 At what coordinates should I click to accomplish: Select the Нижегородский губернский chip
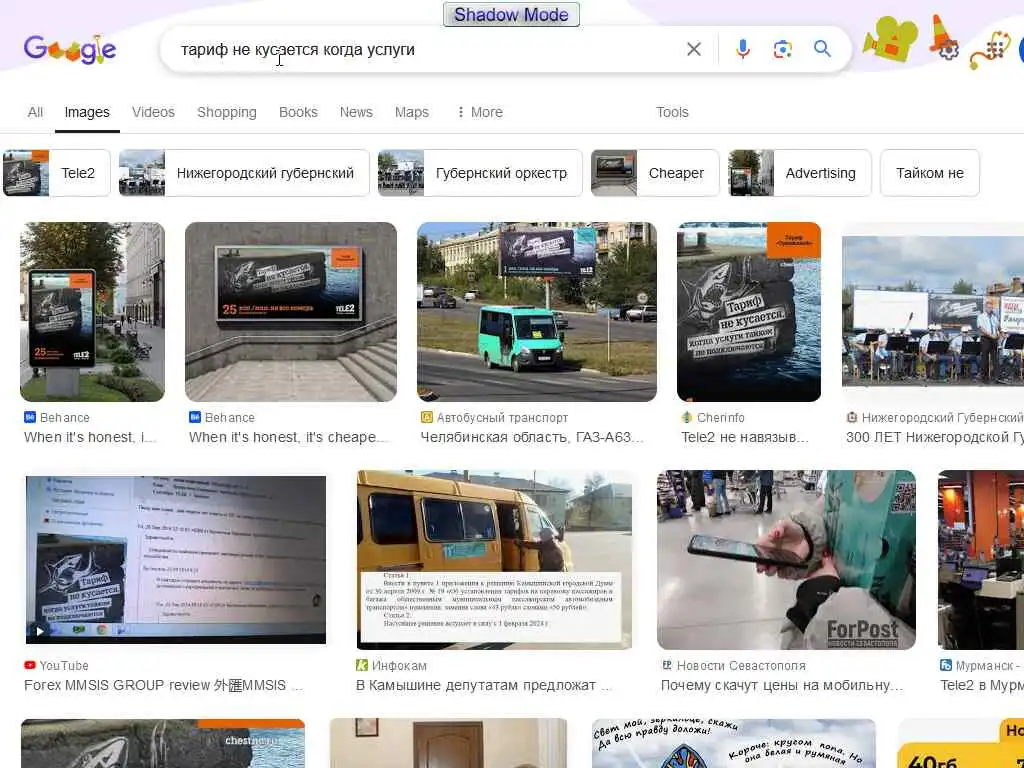(x=244, y=173)
